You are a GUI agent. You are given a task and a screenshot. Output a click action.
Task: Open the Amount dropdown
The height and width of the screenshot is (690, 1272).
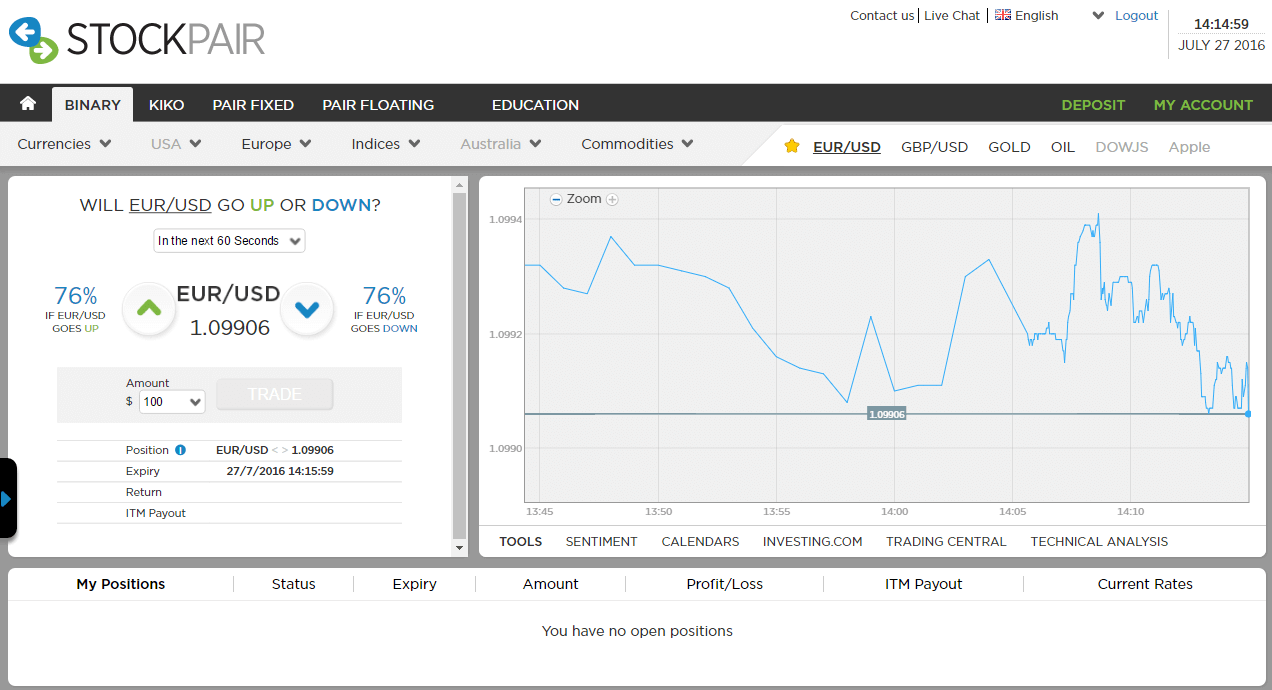click(x=172, y=402)
